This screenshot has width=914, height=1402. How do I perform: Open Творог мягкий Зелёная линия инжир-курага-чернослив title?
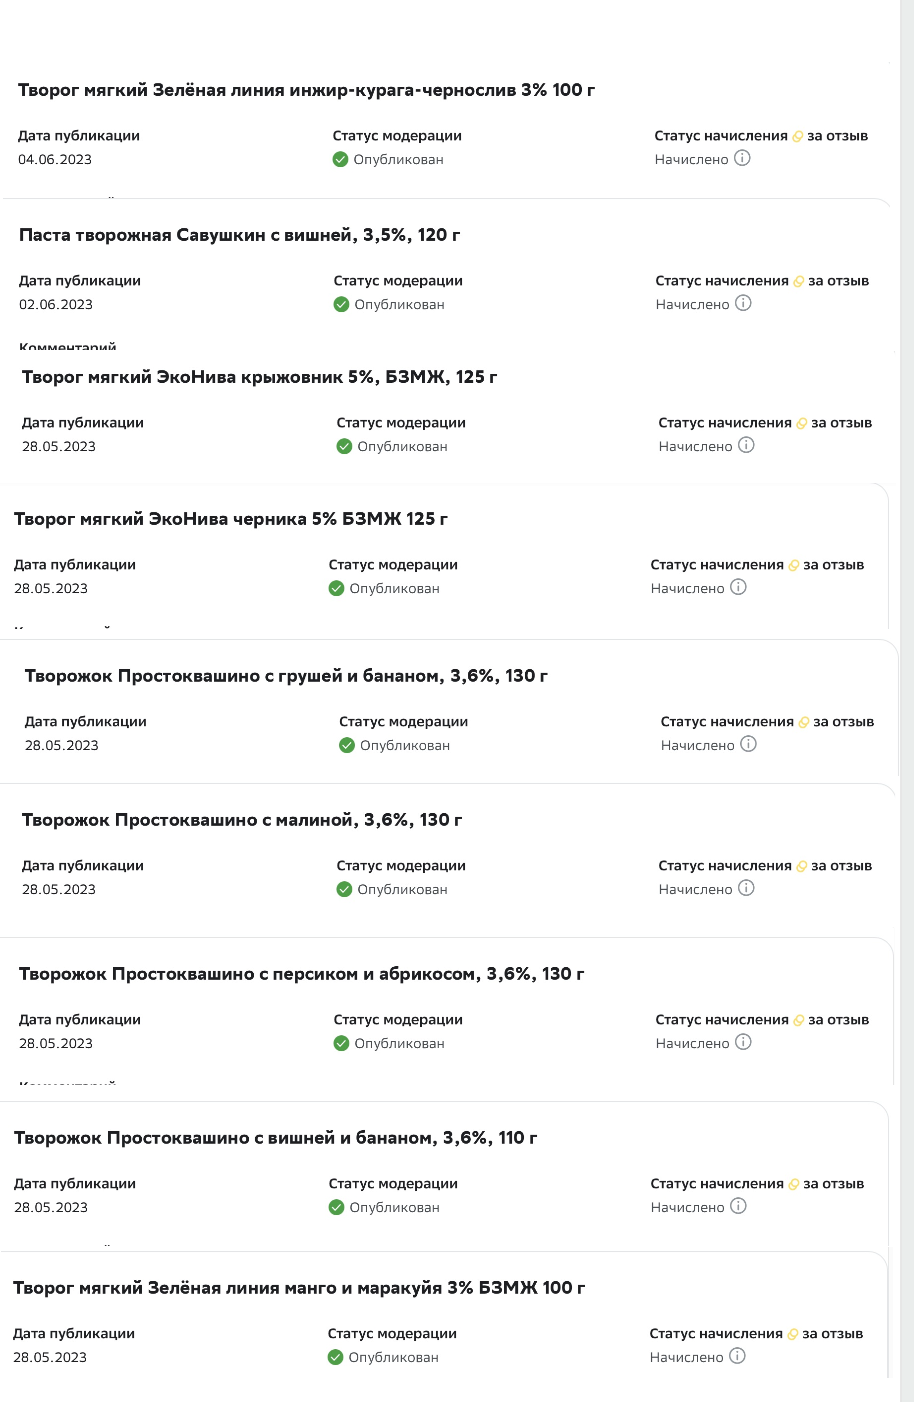[x=306, y=90]
